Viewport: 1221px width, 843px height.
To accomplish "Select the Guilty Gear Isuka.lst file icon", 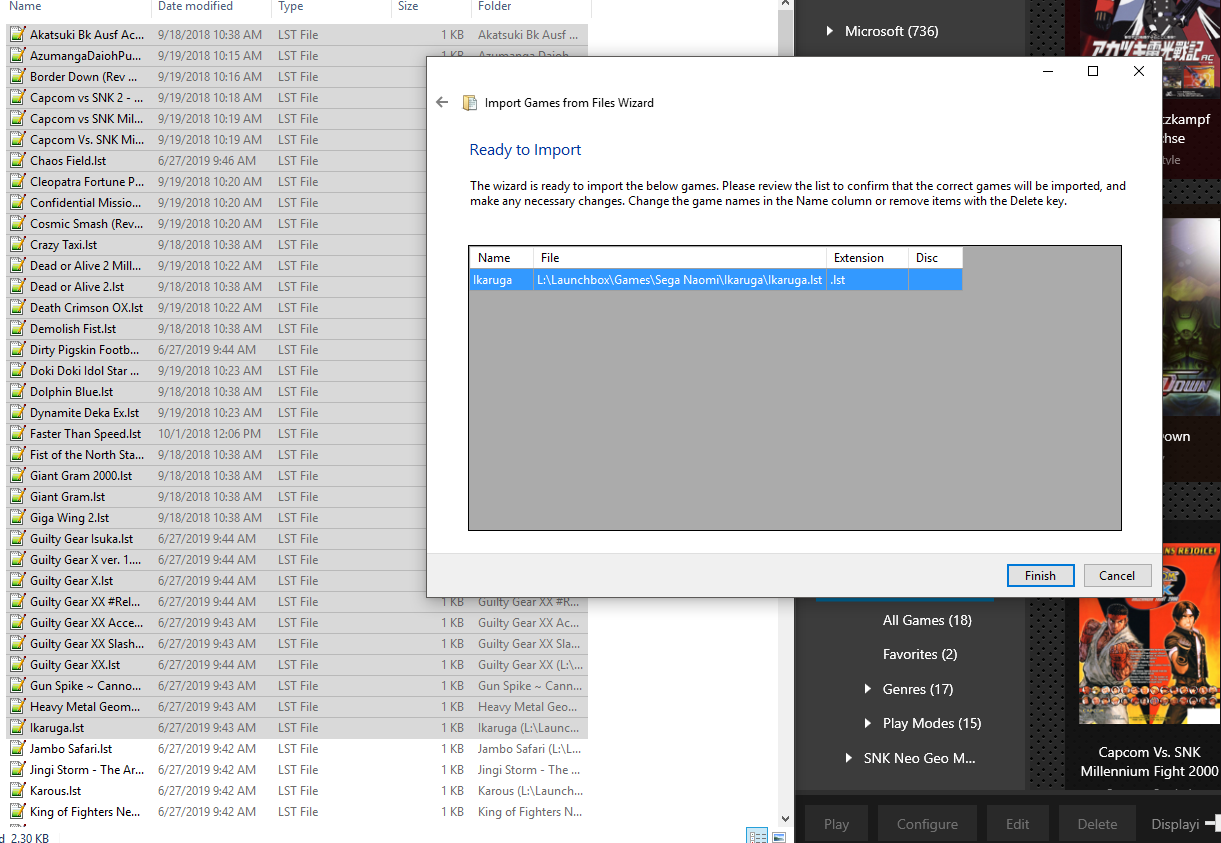I will (x=17, y=538).
